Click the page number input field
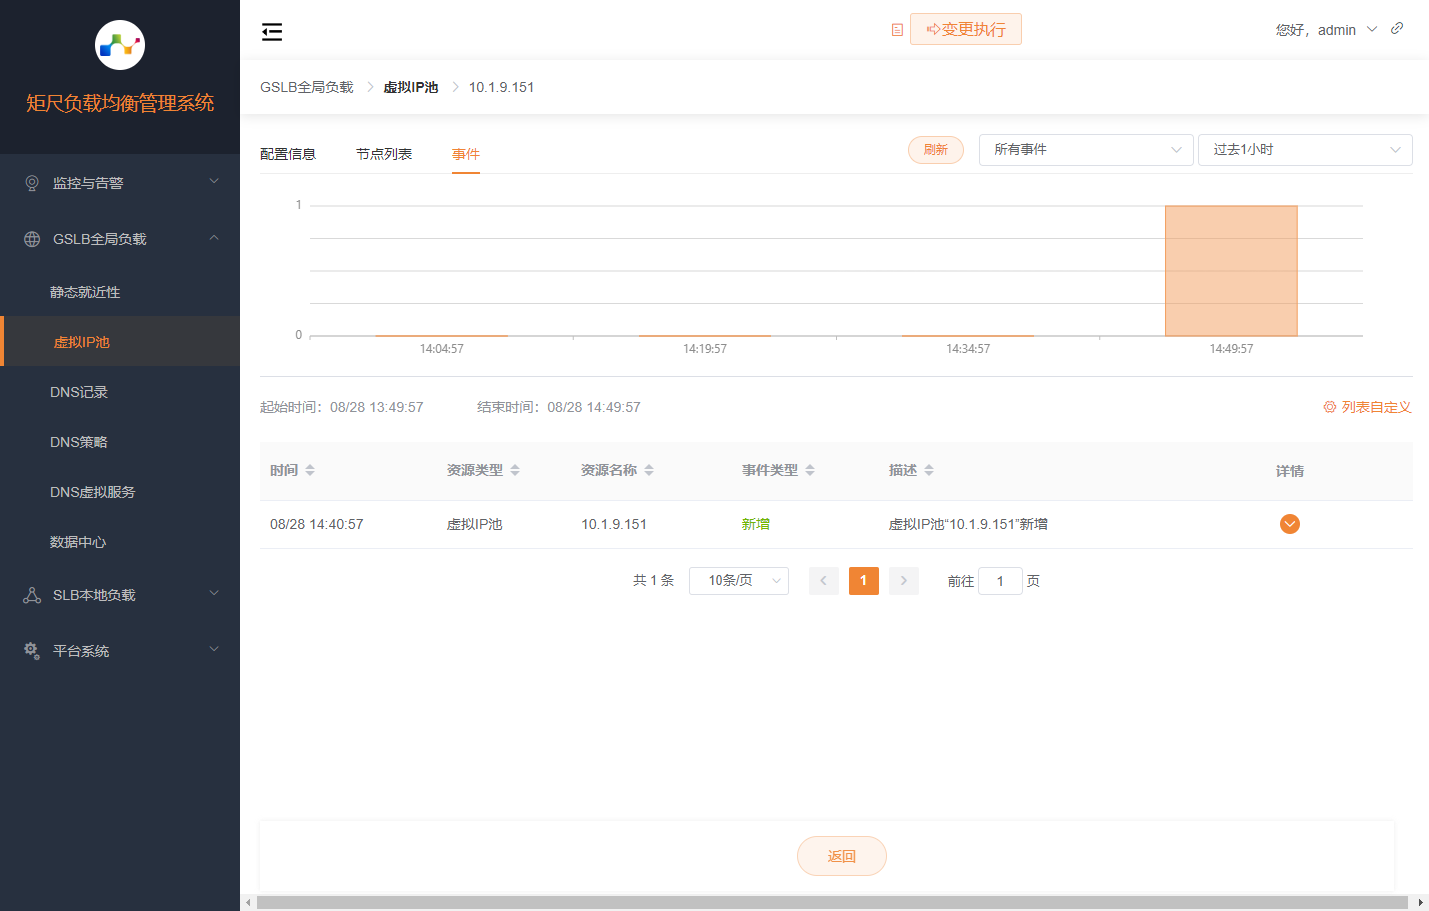 tap(999, 581)
